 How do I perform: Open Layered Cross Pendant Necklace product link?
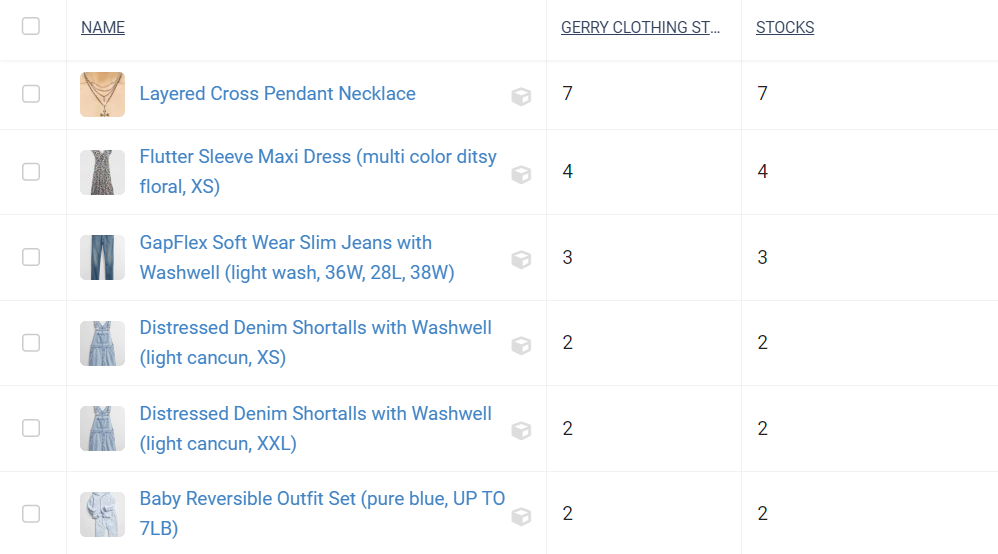point(278,94)
